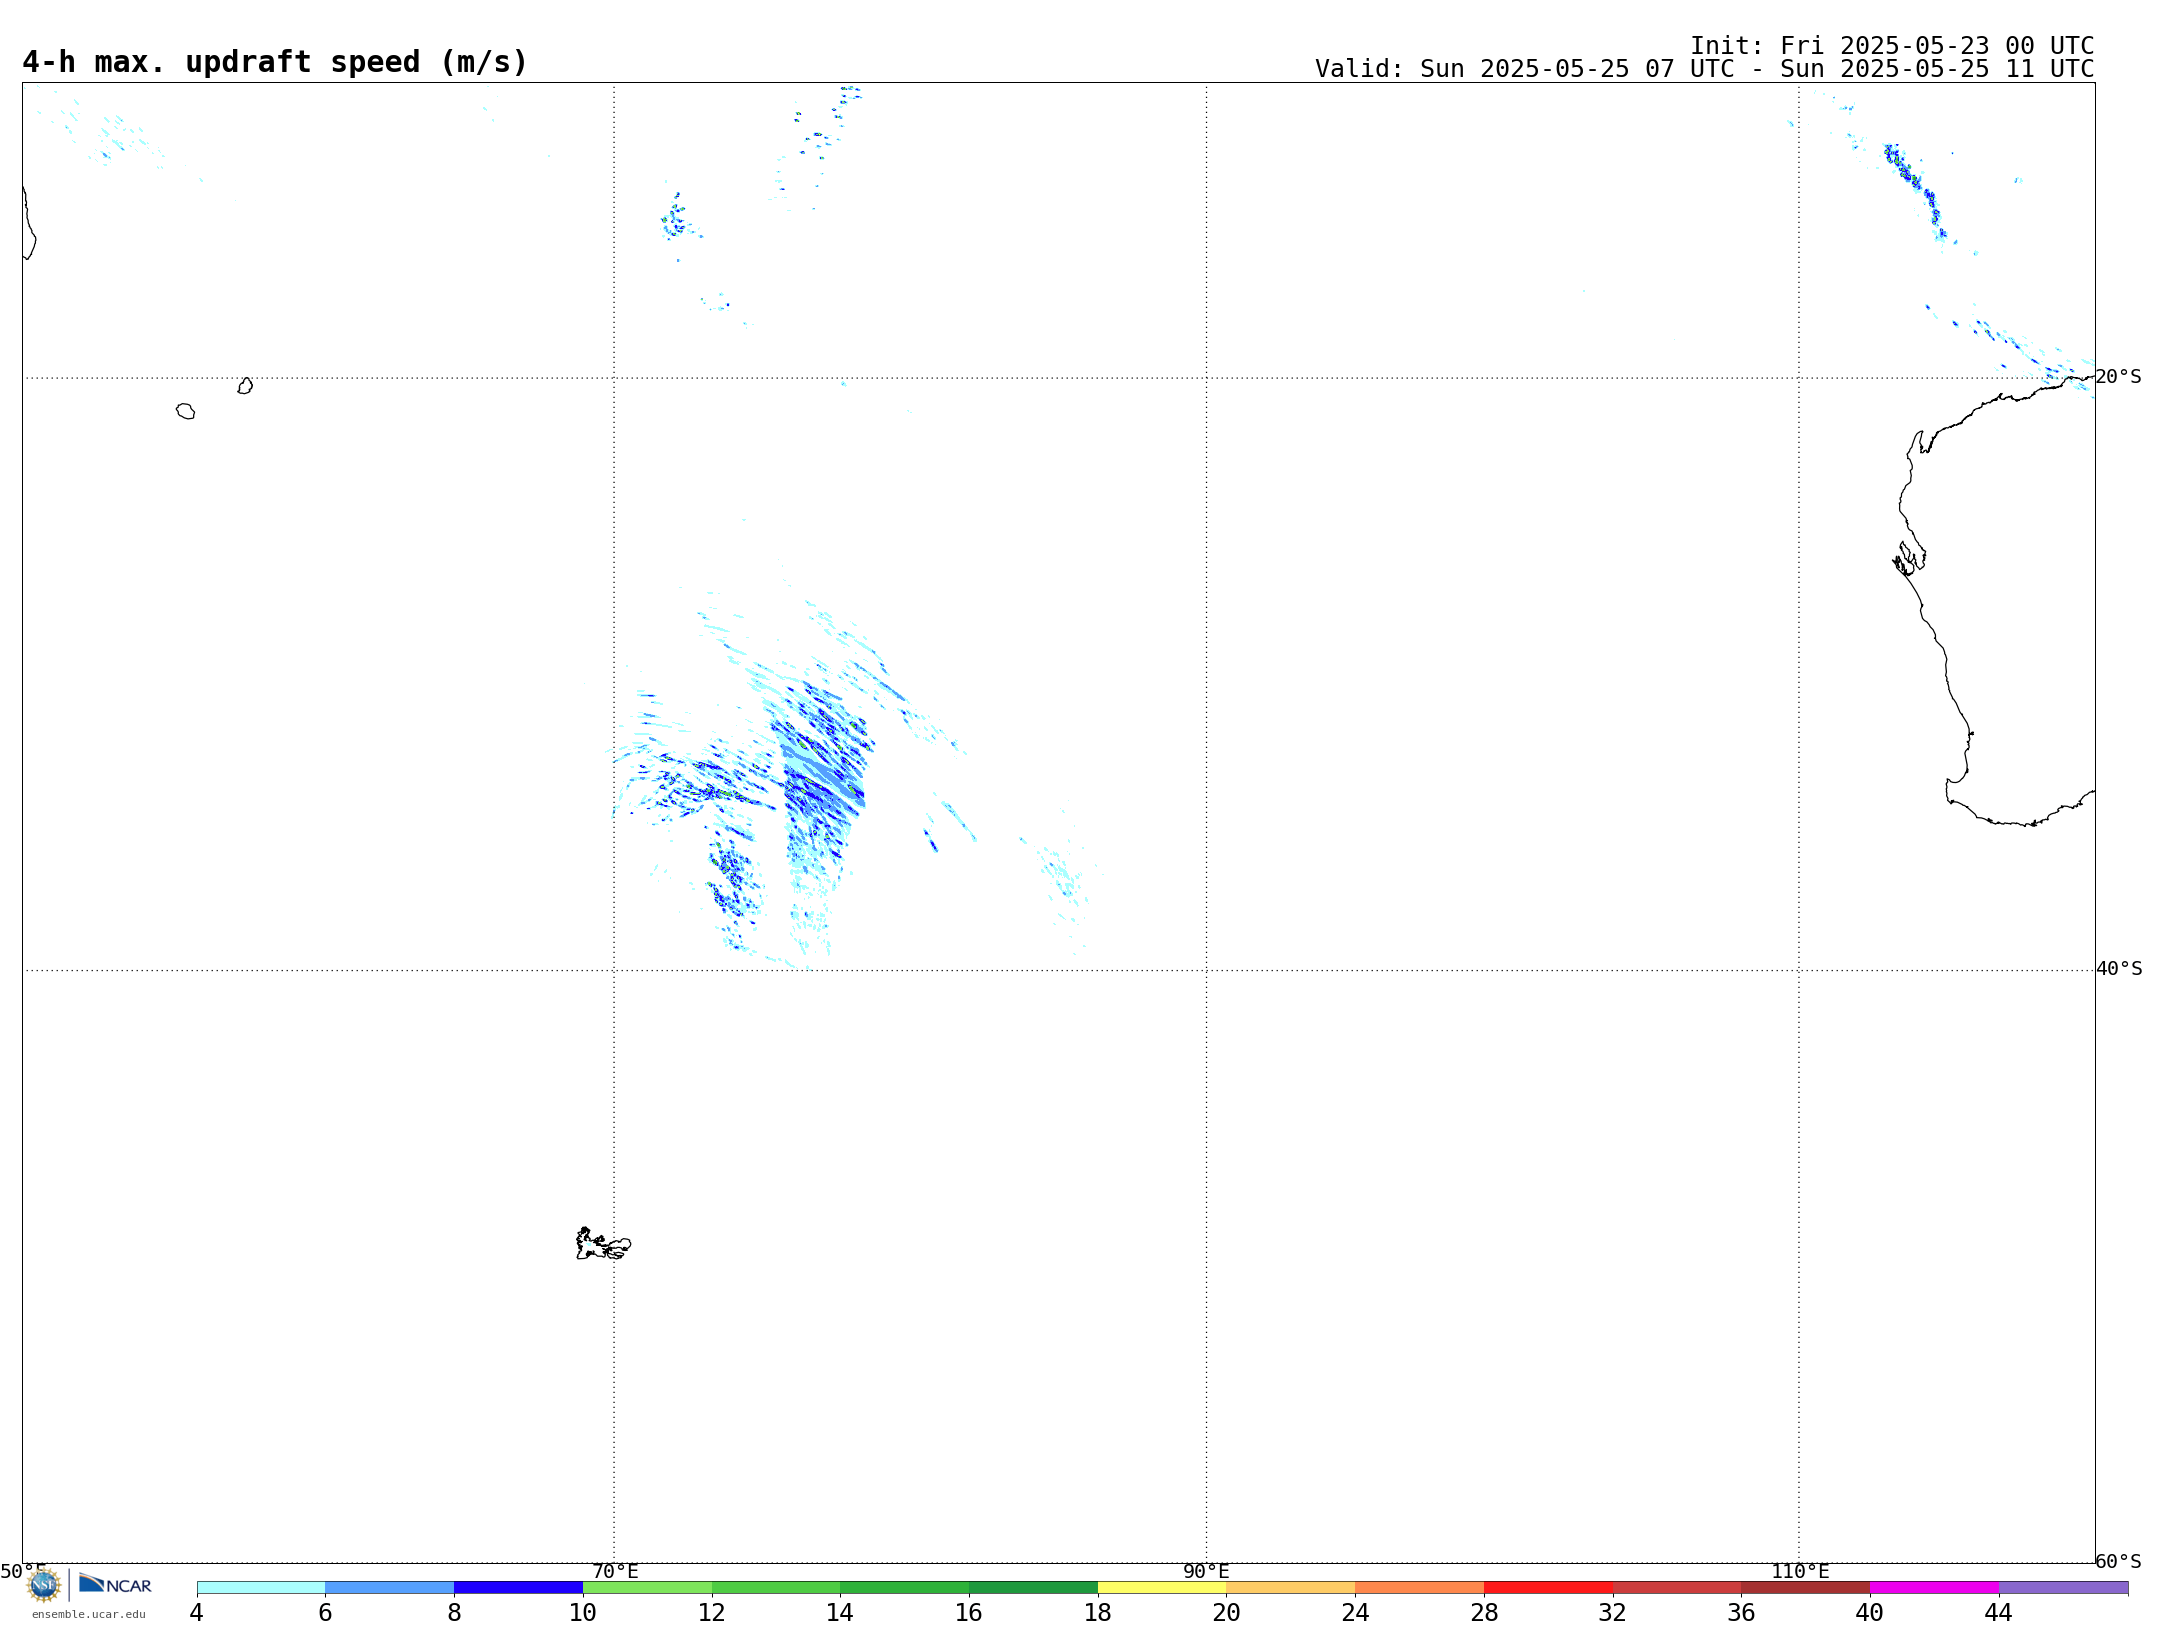This screenshot has height=1626, width=2160.
Task: Click the Réunion island outline
Action: click(185, 411)
